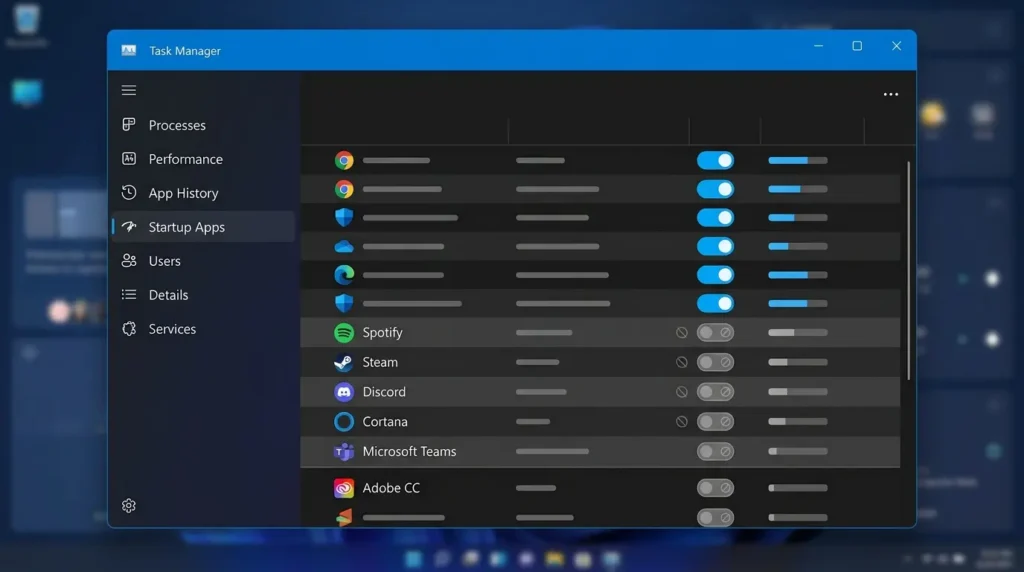Enable the Spotify startup toggle
This screenshot has height=572, width=1024.
(x=715, y=332)
